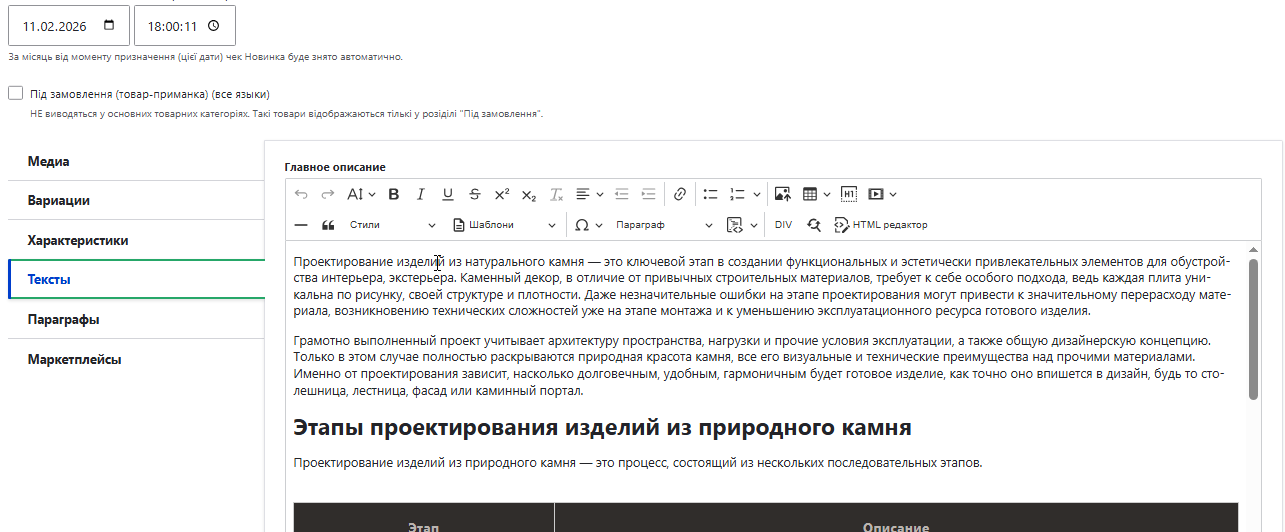The height and width of the screenshot is (532, 1285).
Task: Click the Главное описание label
Action: point(335,167)
